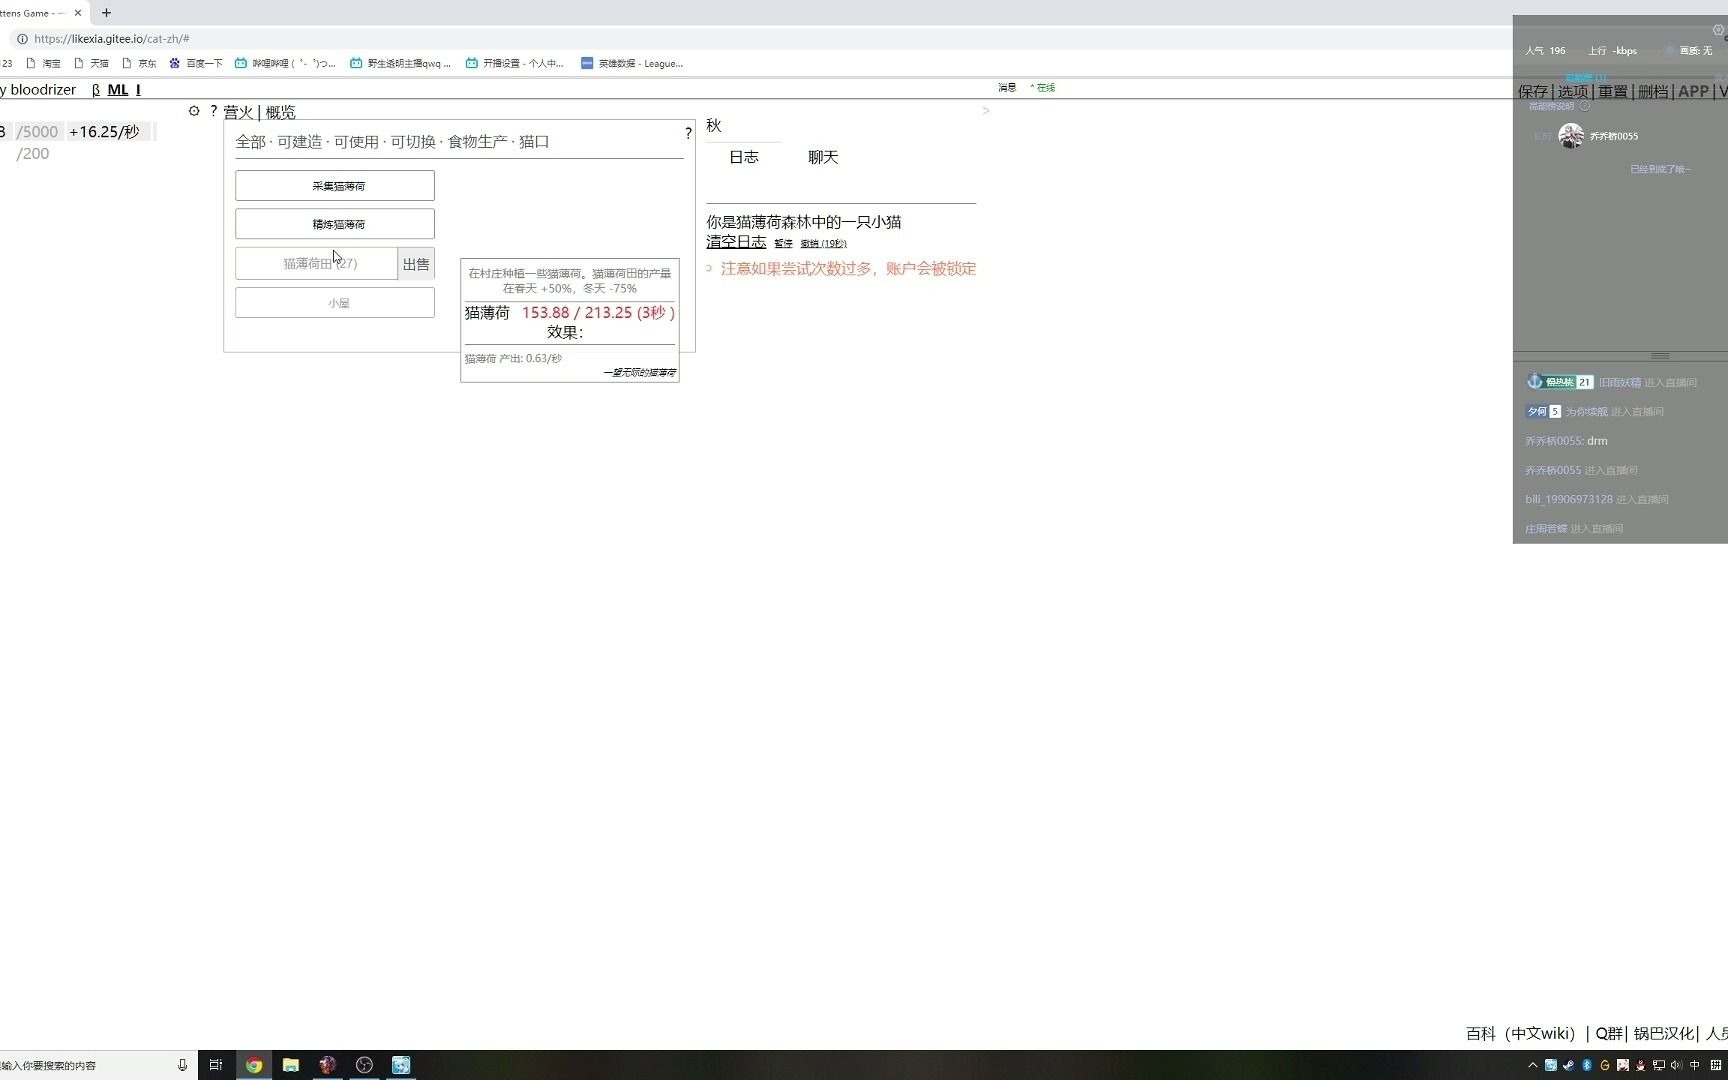This screenshot has height=1080, width=1728.
Task: Collapse the right log panel arrow
Action: 985,111
